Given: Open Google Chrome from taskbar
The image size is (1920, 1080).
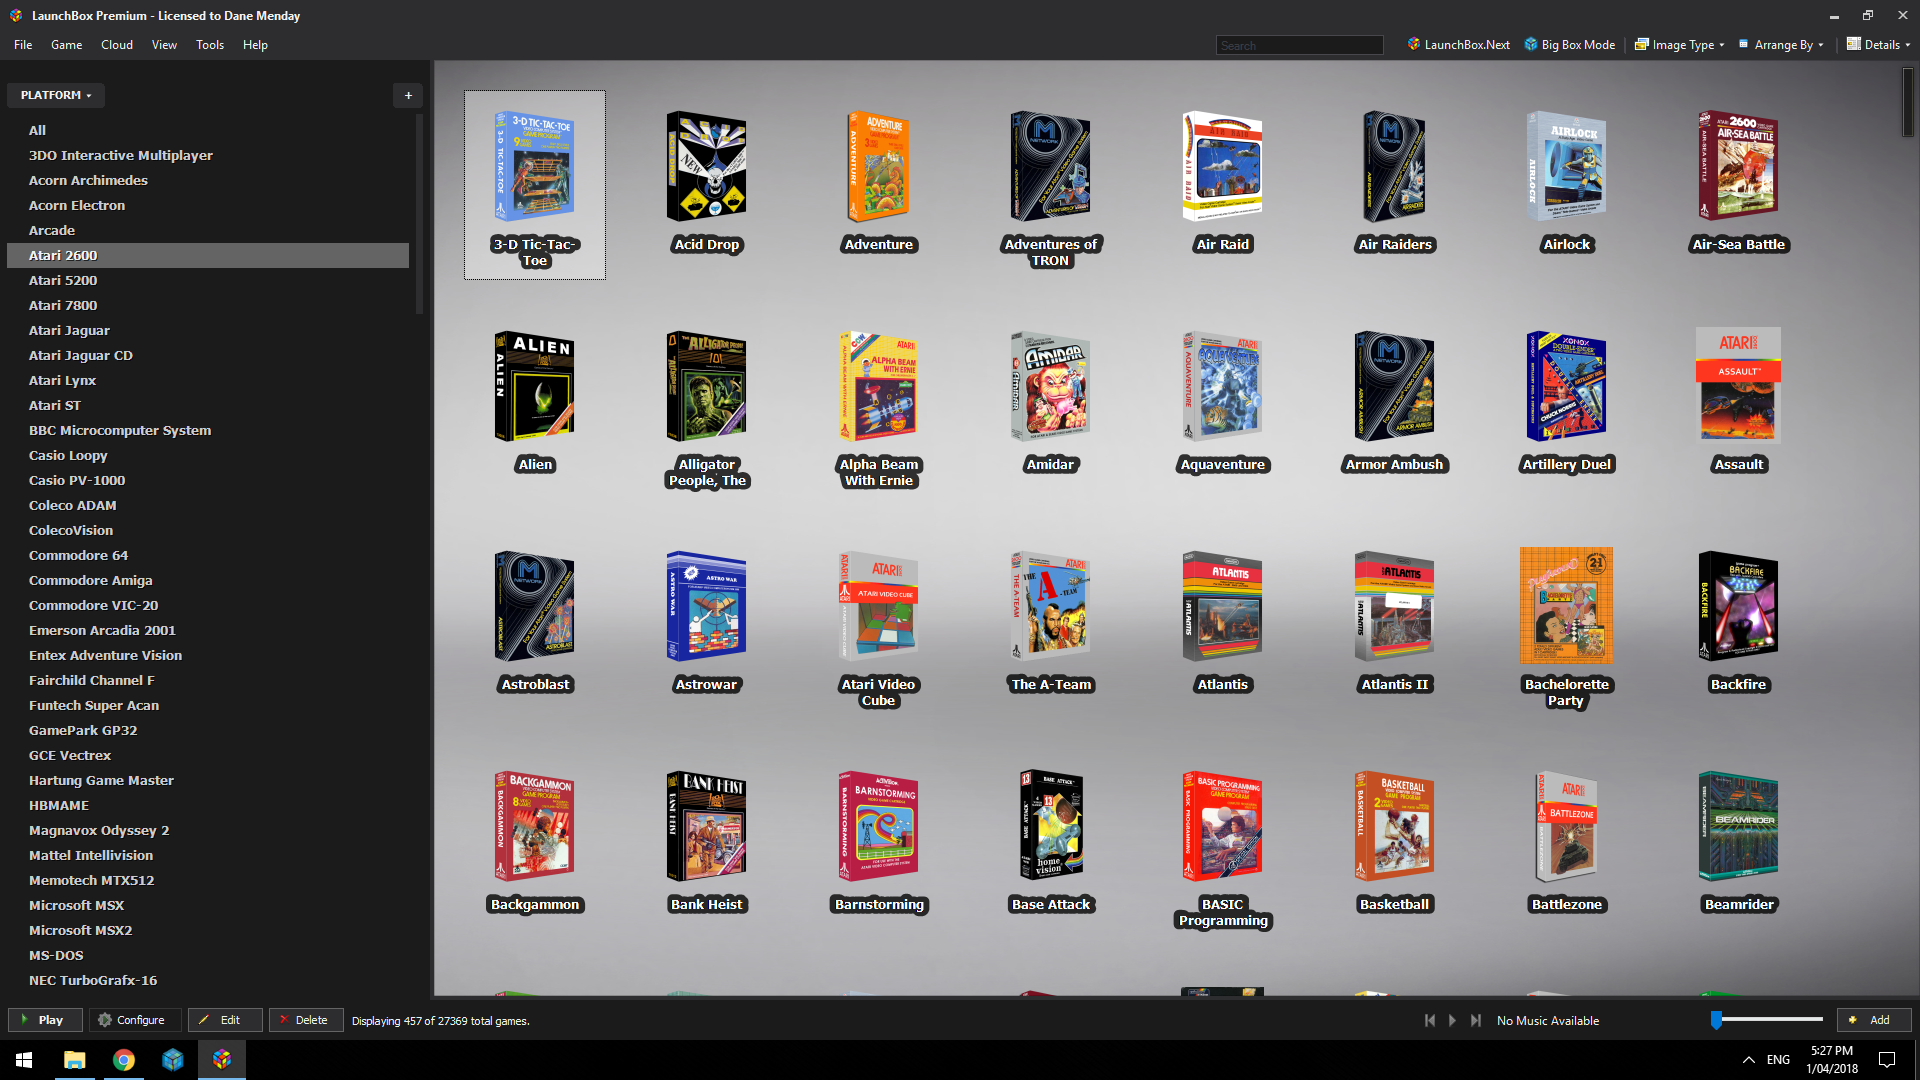Looking at the screenshot, I should (x=123, y=1060).
